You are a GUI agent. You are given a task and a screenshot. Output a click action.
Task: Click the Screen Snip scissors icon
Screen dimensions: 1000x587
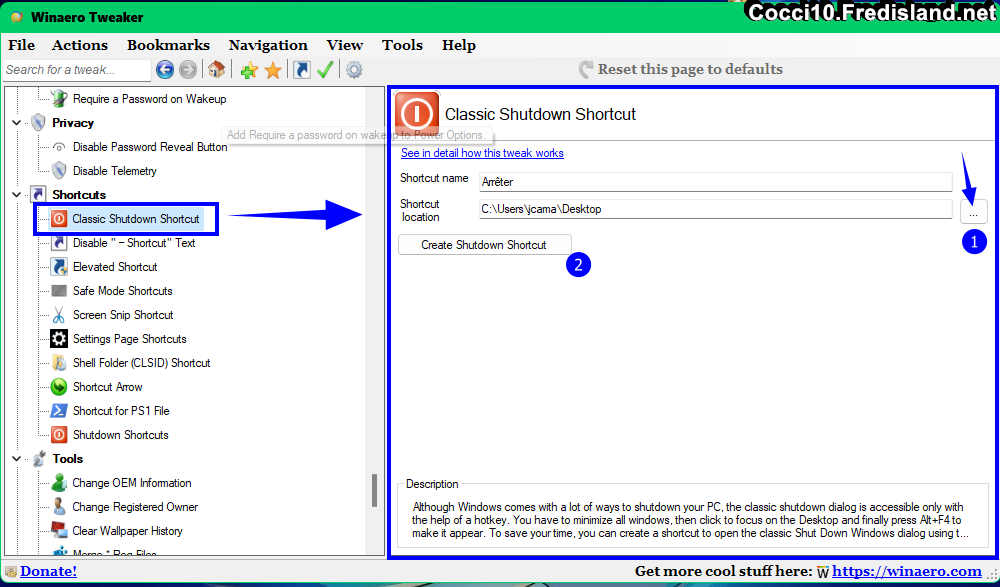(59, 315)
